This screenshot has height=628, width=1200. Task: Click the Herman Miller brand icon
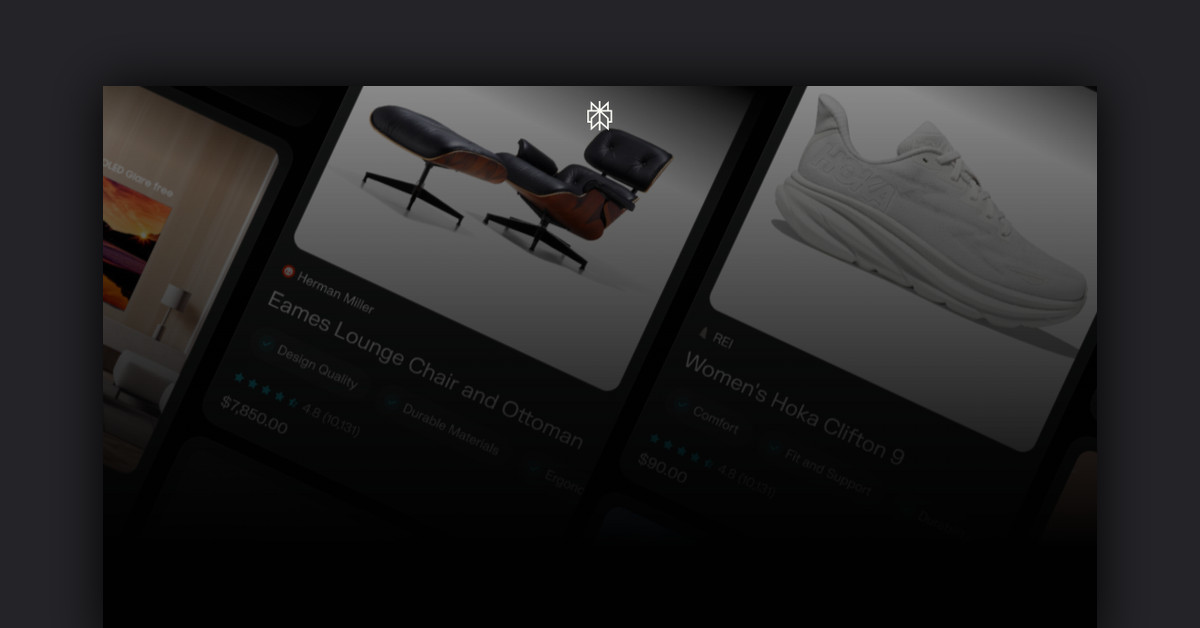[289, 271]
